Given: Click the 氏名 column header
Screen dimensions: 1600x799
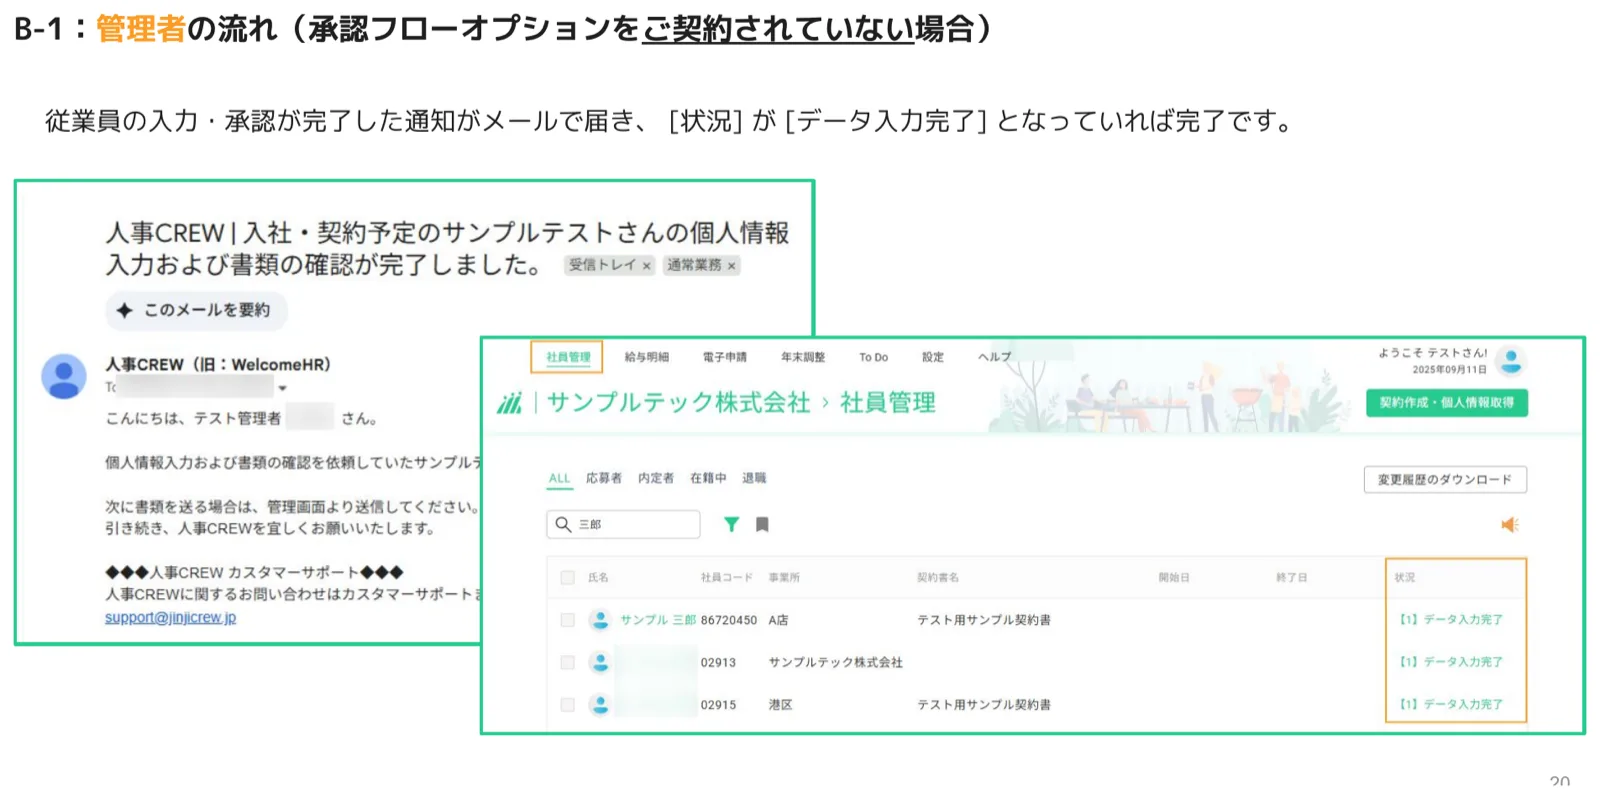Looking at the screenshot, I should click(598, 578).
